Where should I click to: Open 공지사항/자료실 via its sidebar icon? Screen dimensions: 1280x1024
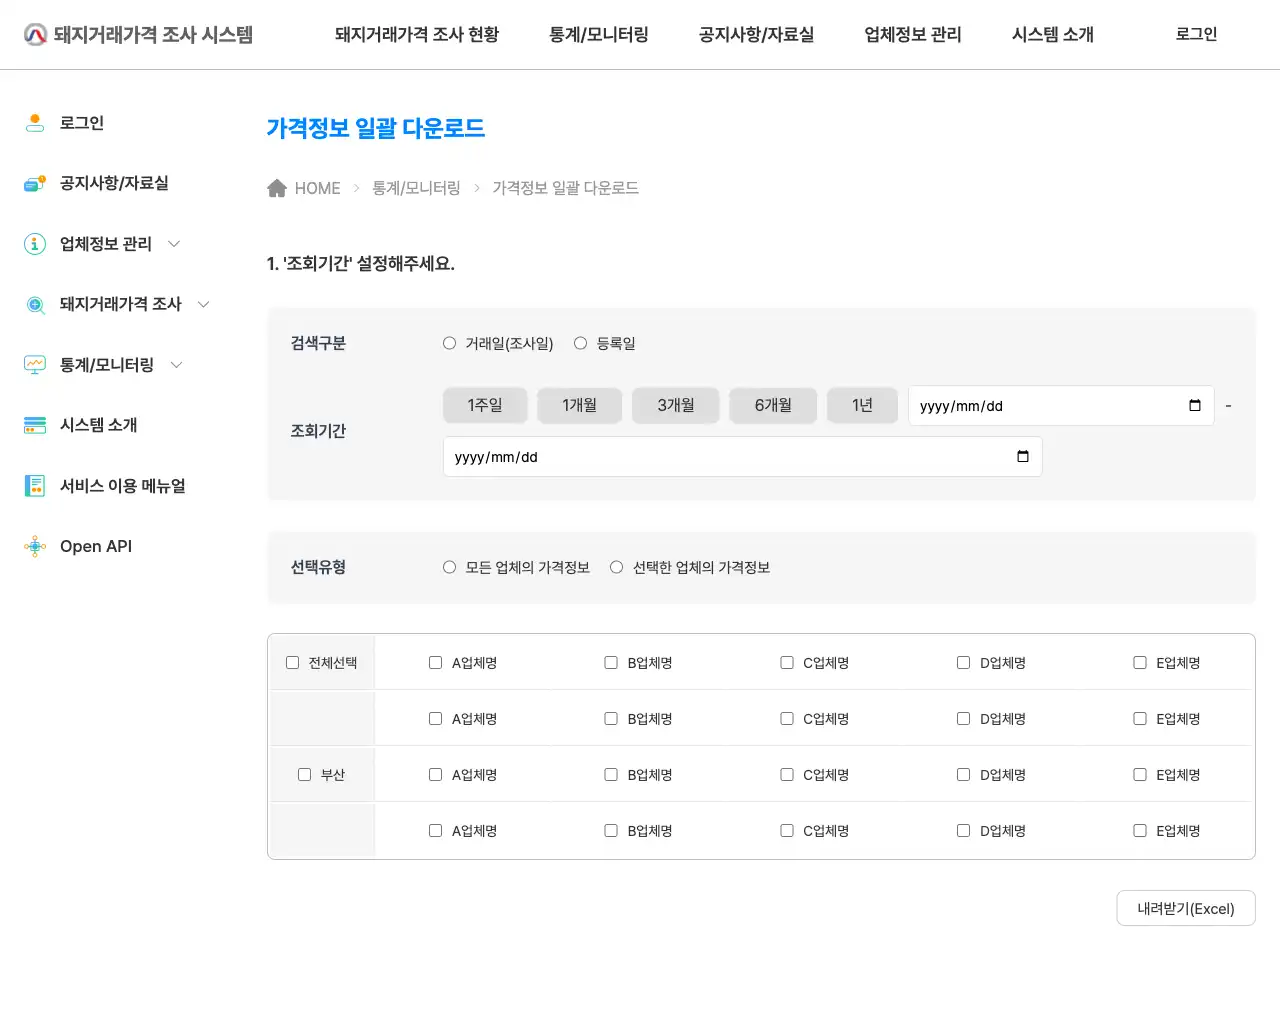(35, 183)
